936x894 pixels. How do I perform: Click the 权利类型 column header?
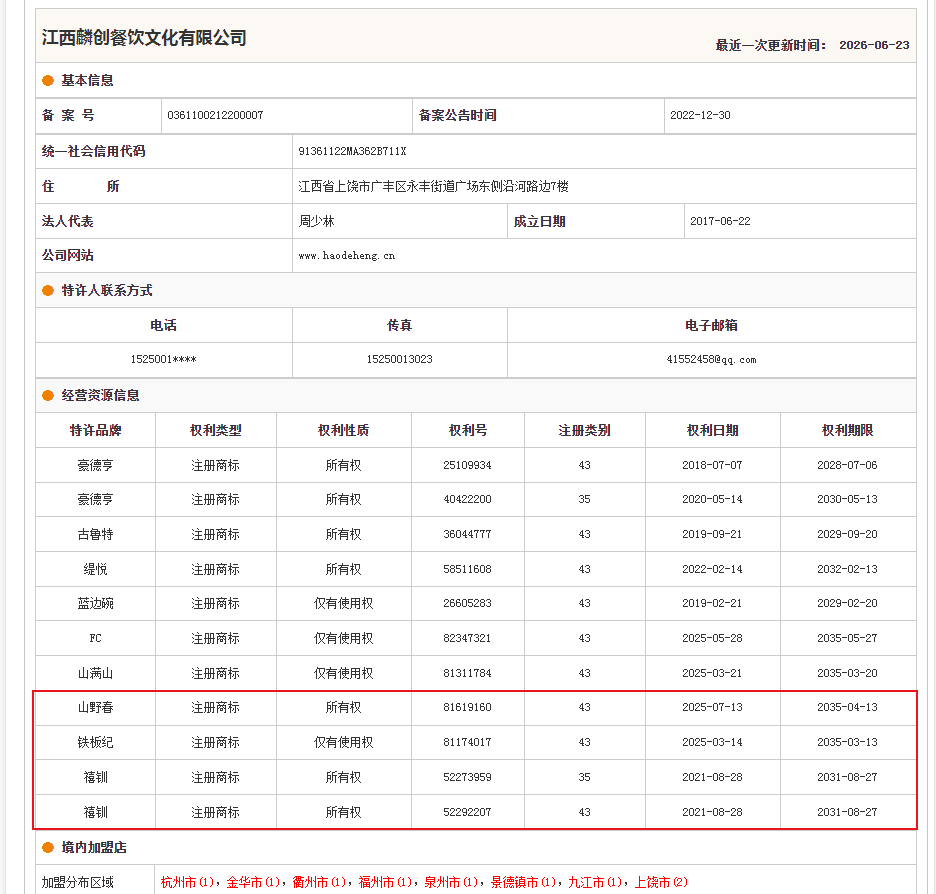tap(215, 430)
